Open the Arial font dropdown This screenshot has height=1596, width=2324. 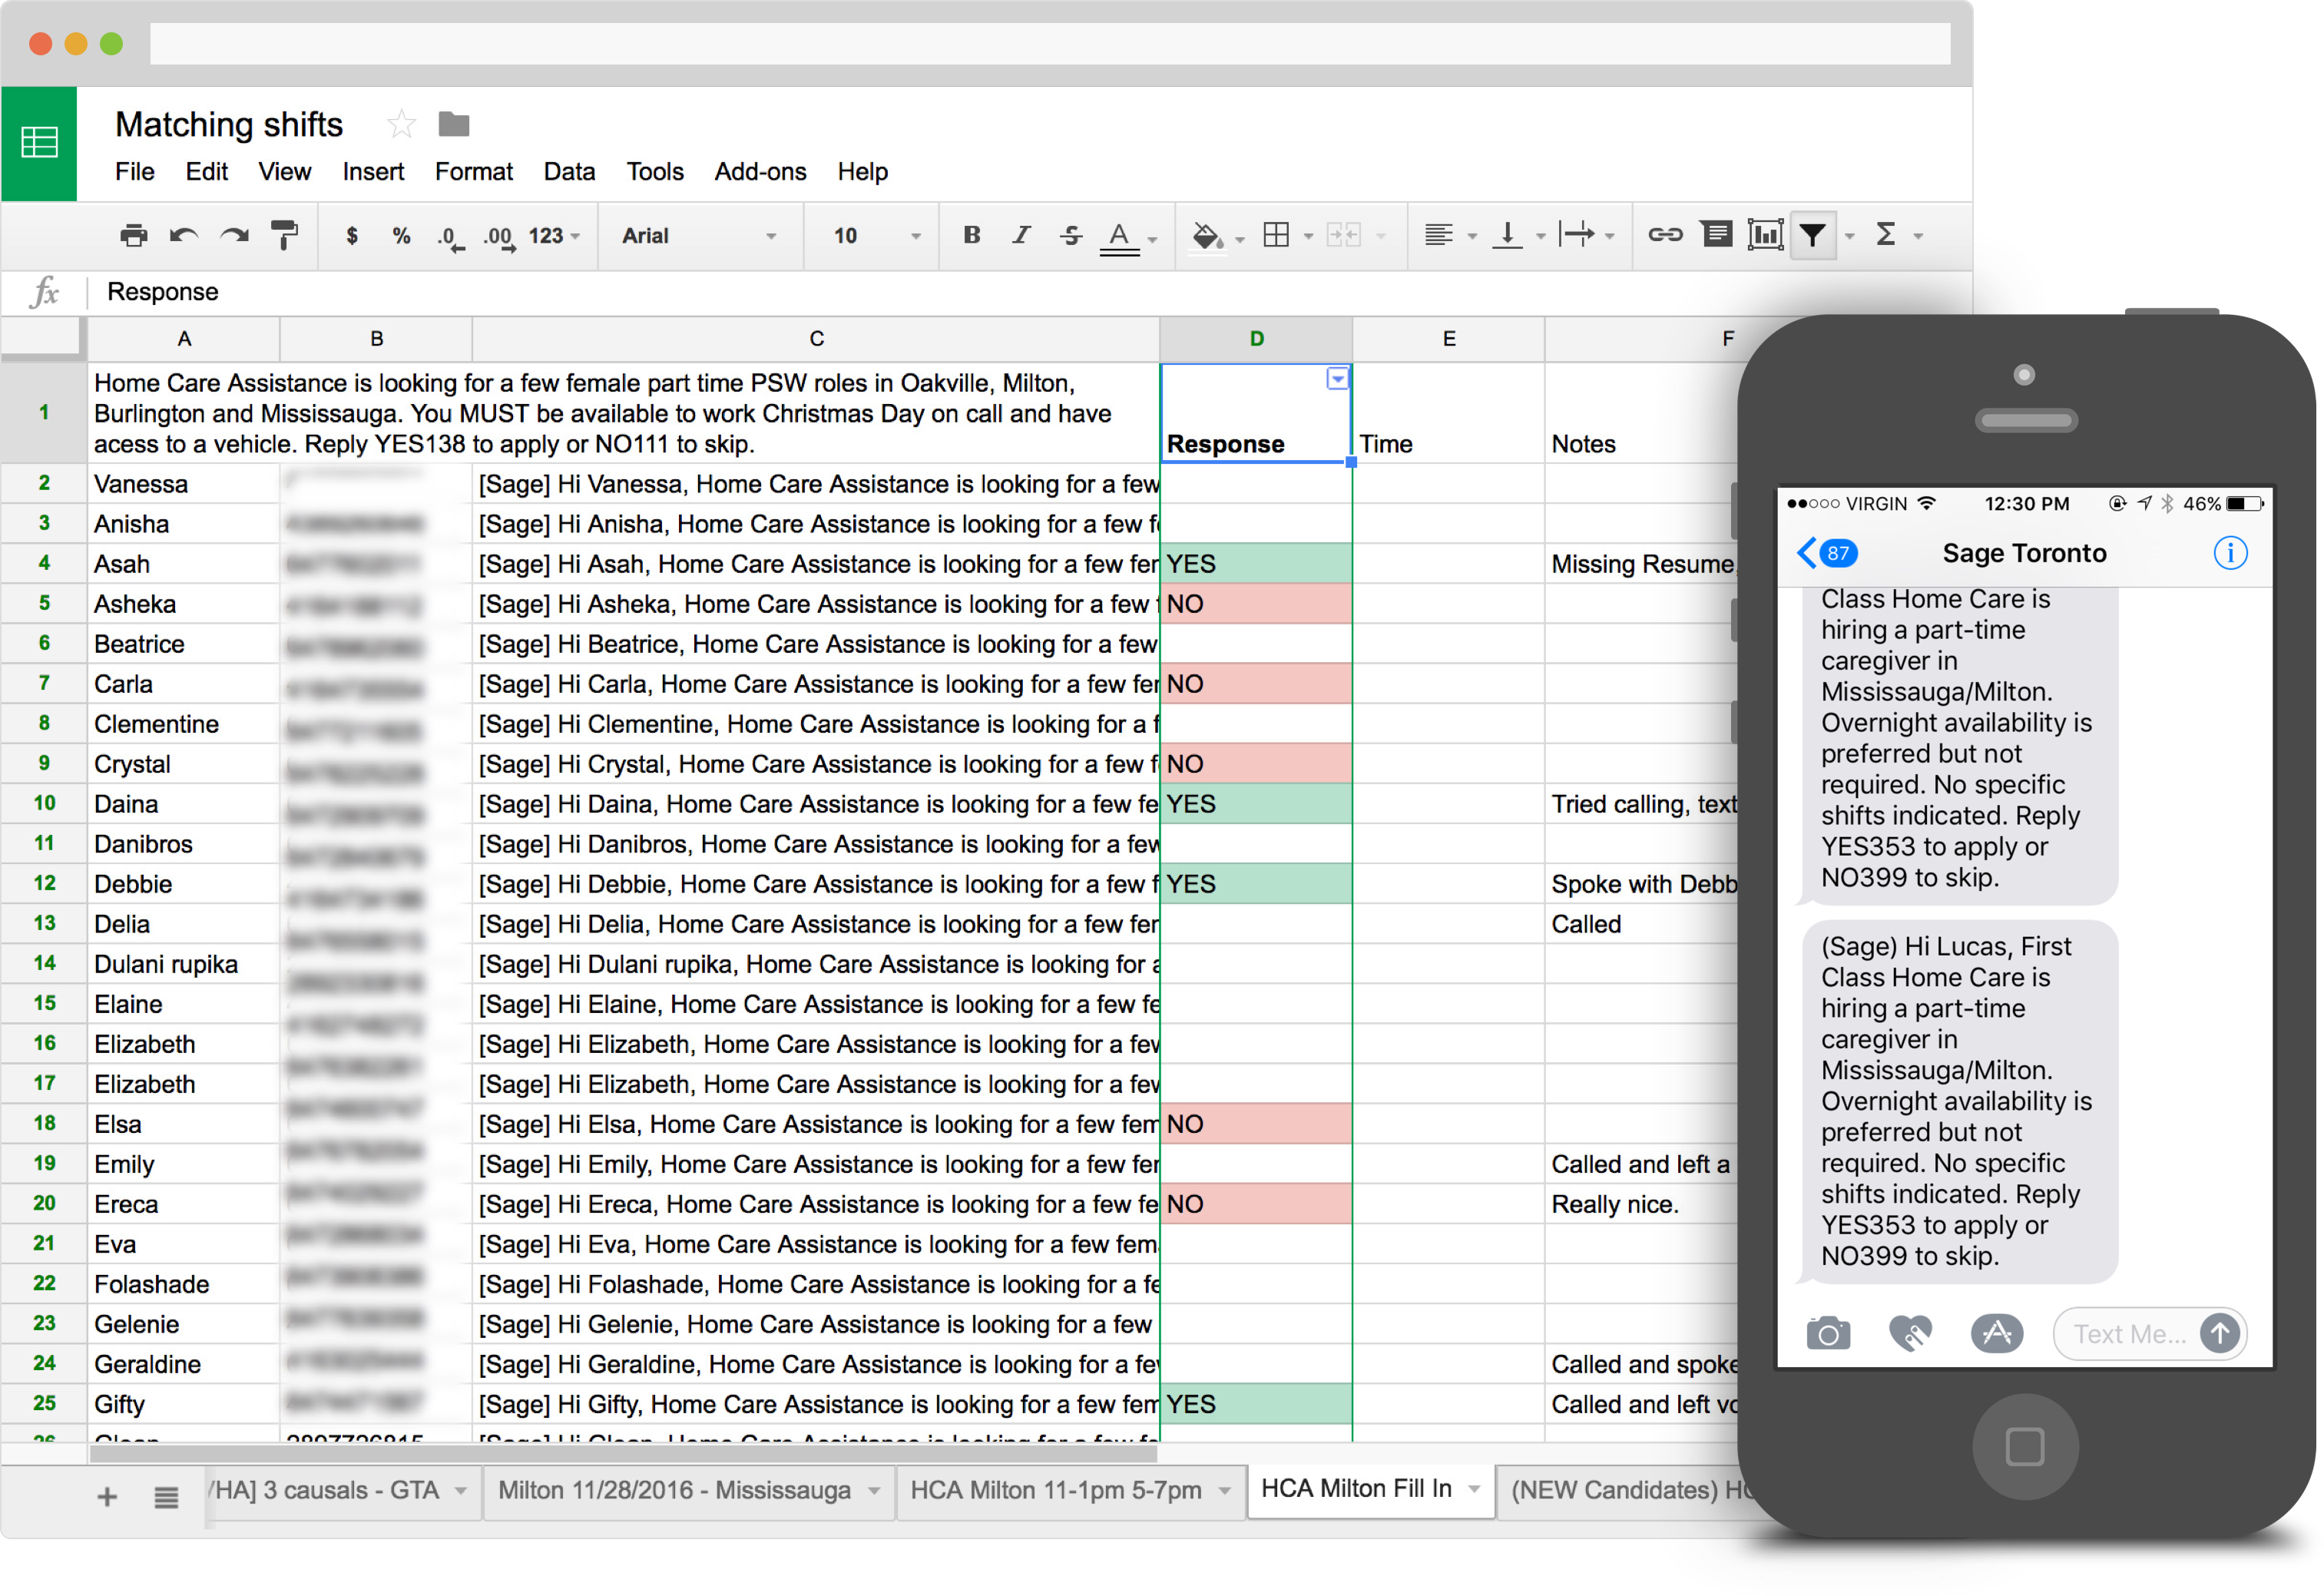[x=699, y=236]
